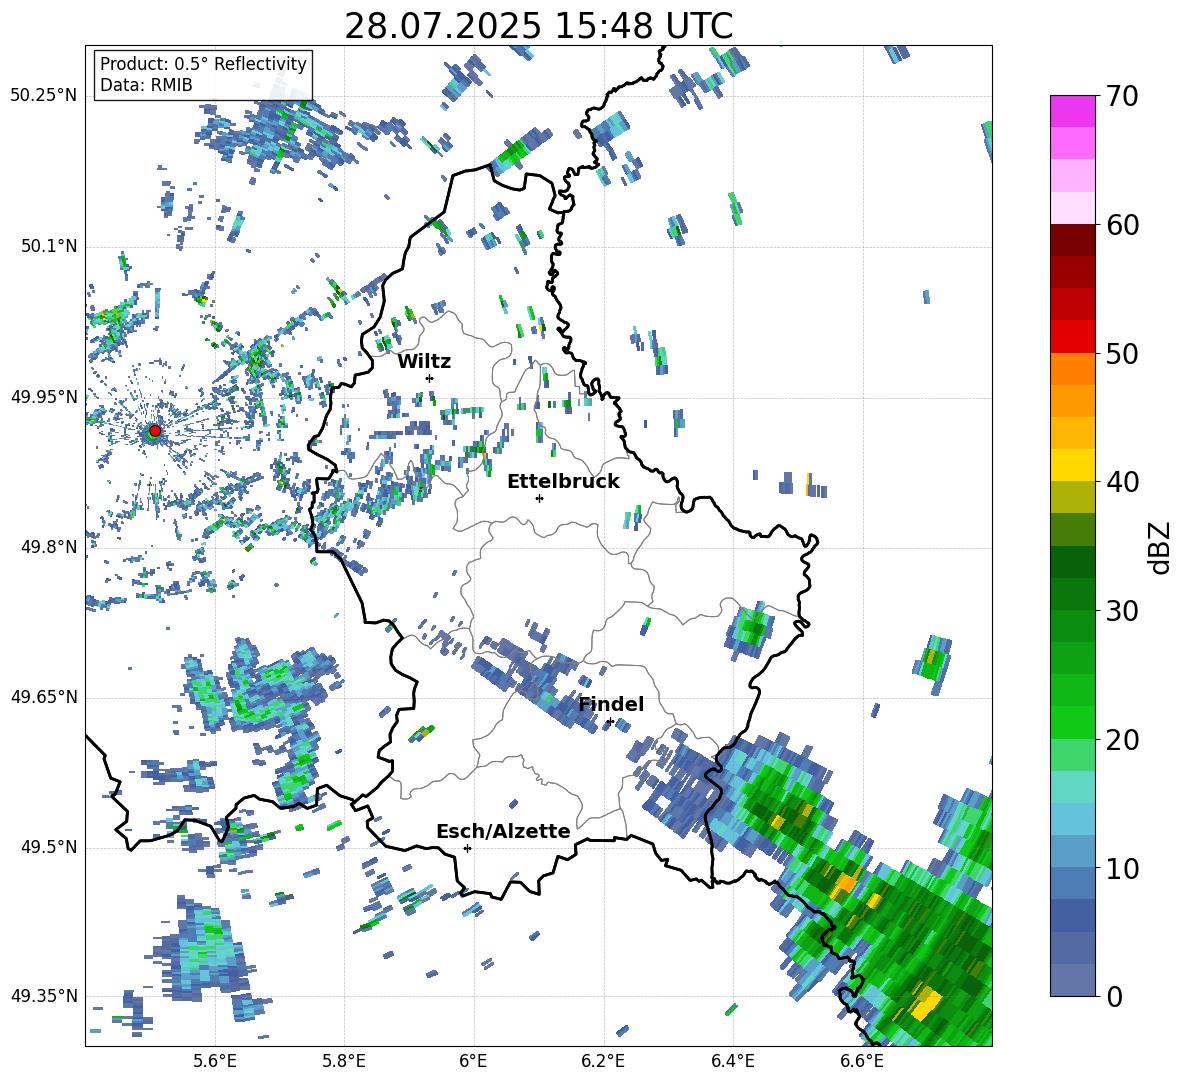This screenshot has width=1184, height=1081.
Task: Click the orange swatch just below 50 dBZ
Action: (1072, 368)
